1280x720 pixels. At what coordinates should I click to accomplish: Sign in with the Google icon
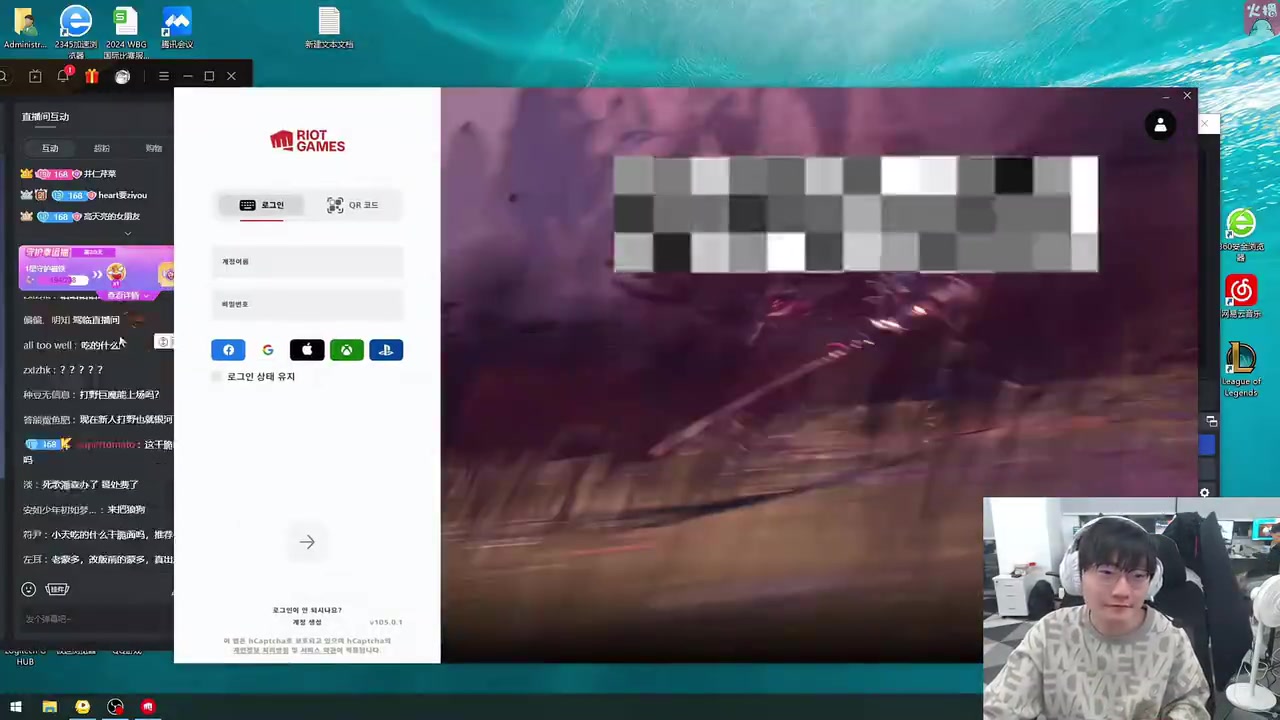(x=268, y=350)
